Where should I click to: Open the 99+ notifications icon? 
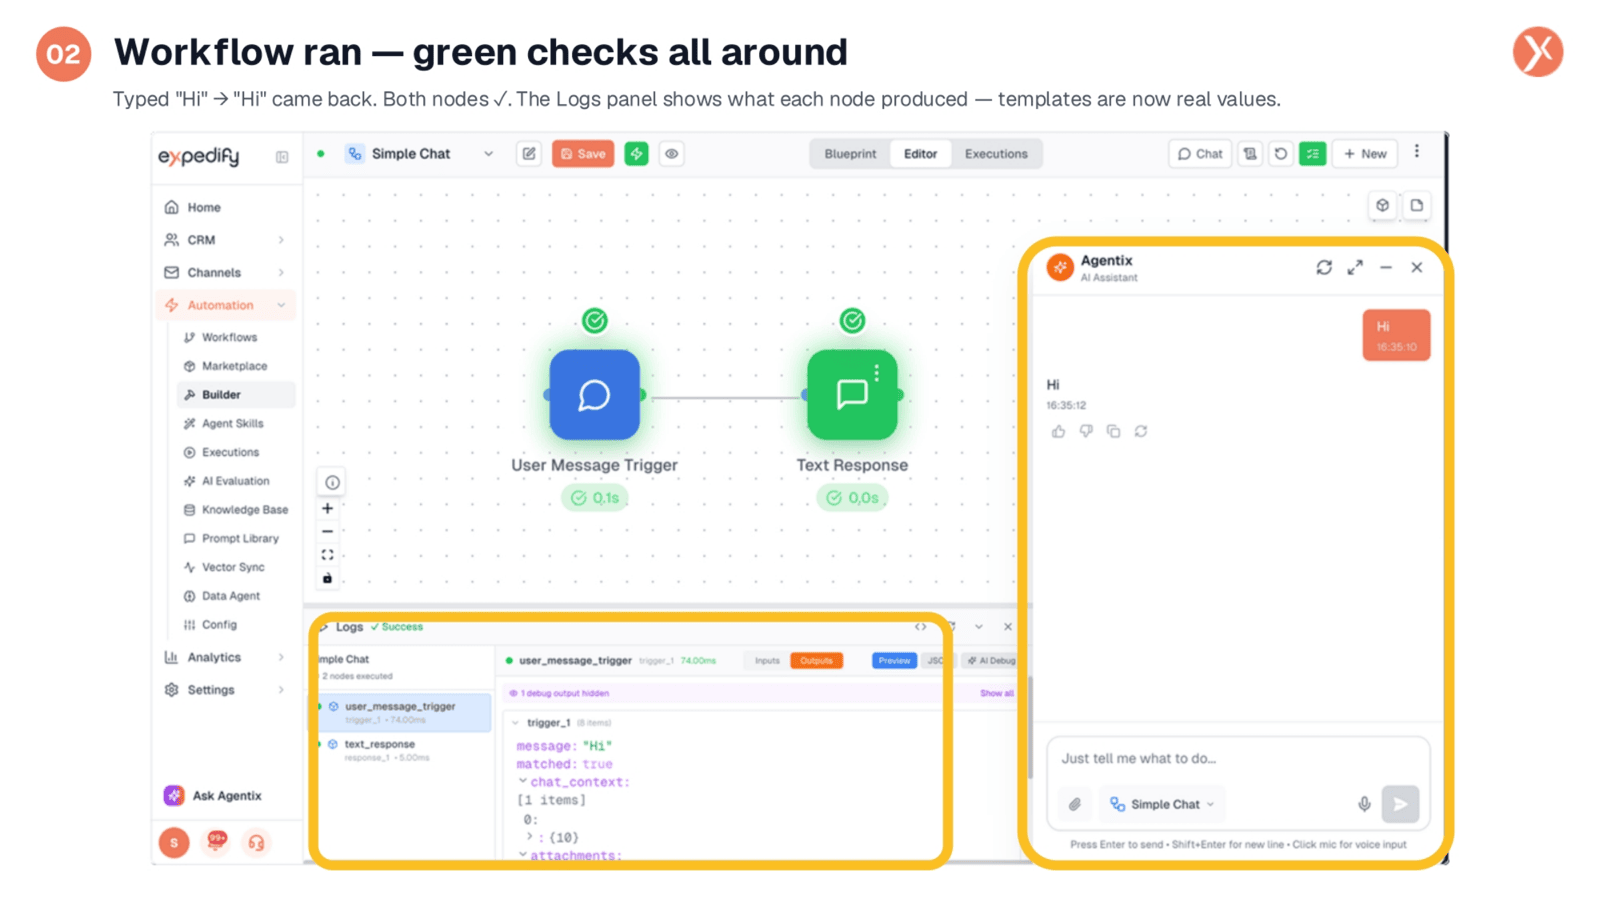tap(216, 841)
